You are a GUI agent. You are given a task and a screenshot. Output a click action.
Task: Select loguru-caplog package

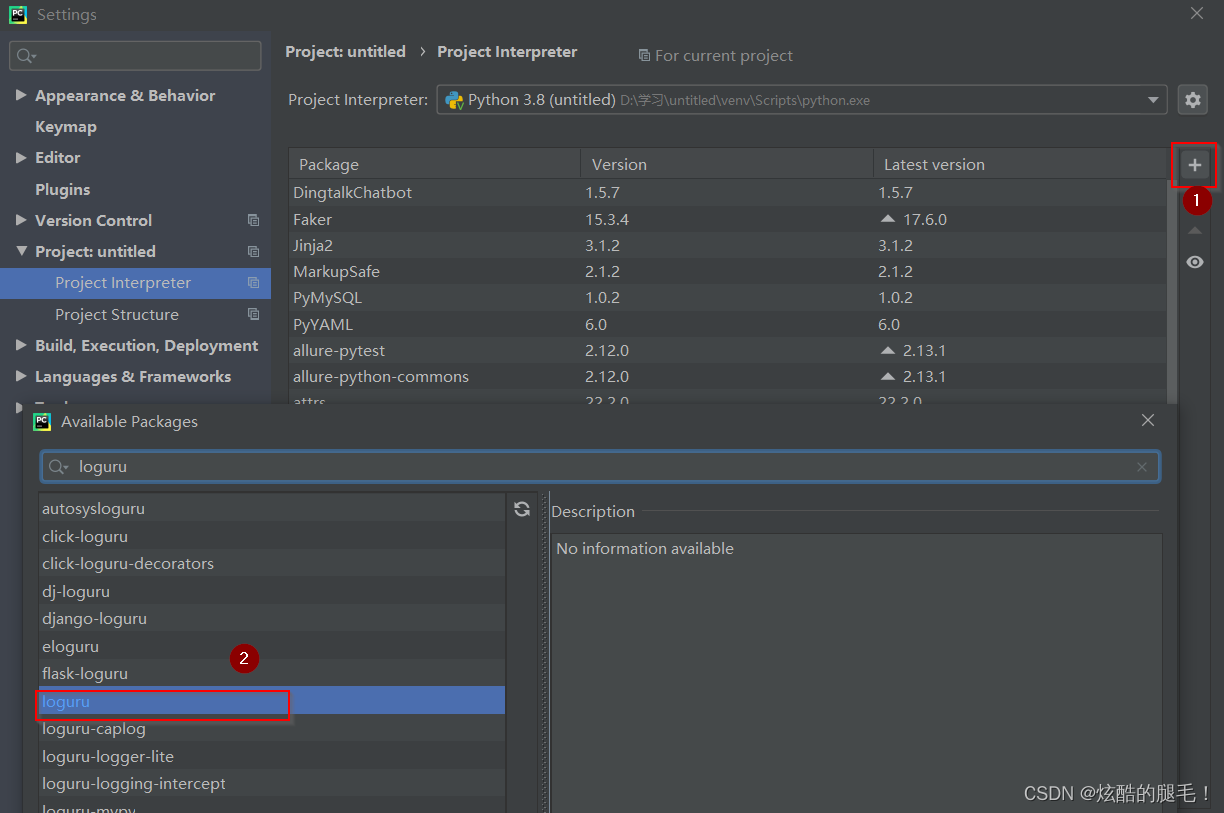click(272, 728)
